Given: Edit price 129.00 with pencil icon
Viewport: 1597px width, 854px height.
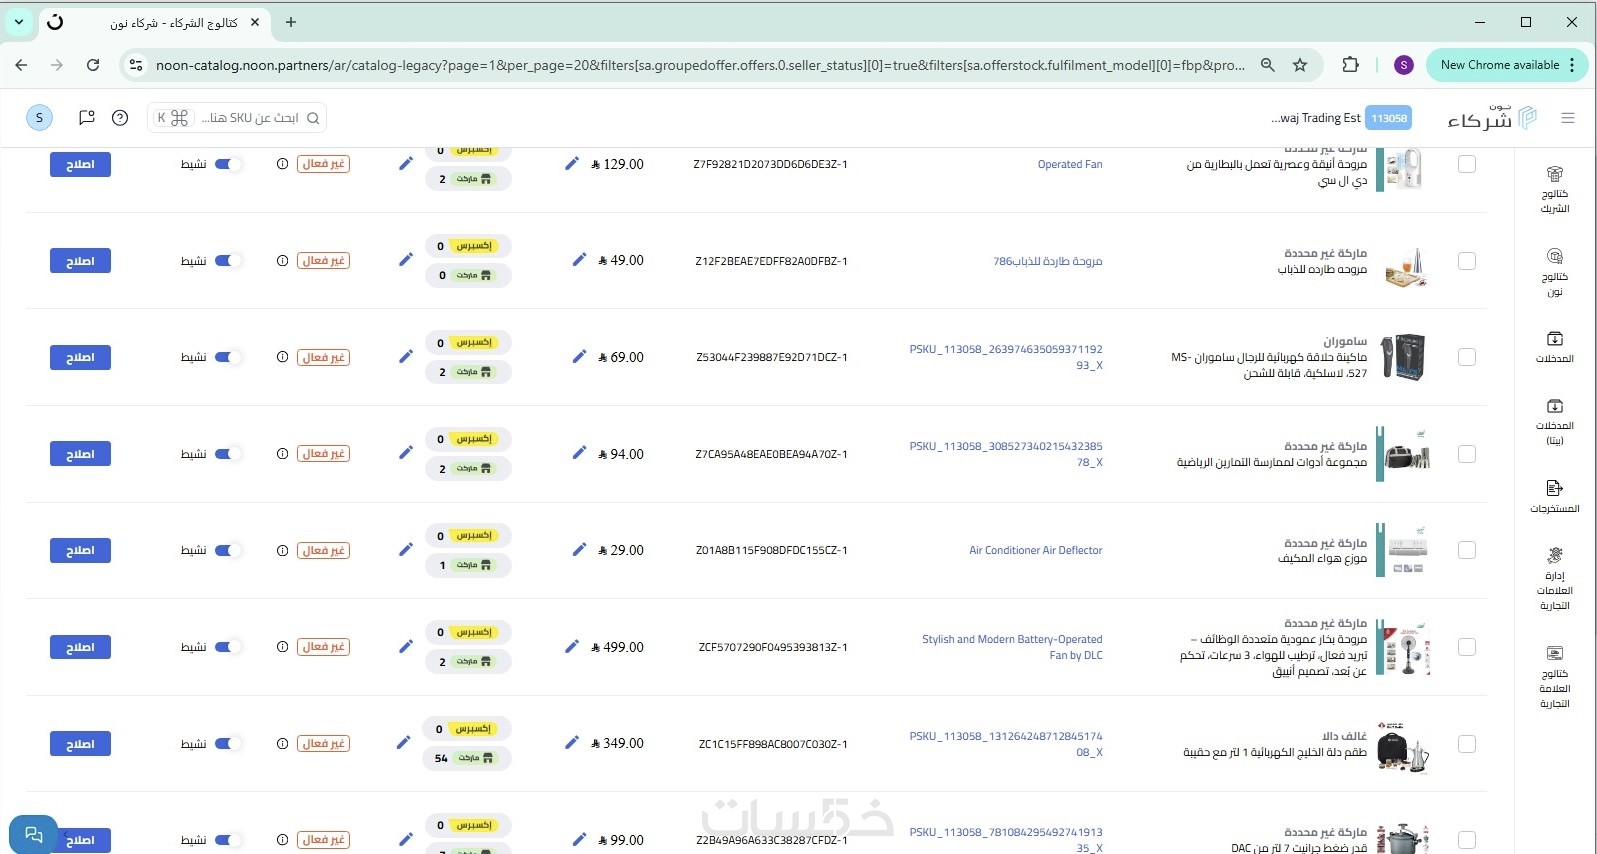Looking at the screenshot, I should pos(572,163).
